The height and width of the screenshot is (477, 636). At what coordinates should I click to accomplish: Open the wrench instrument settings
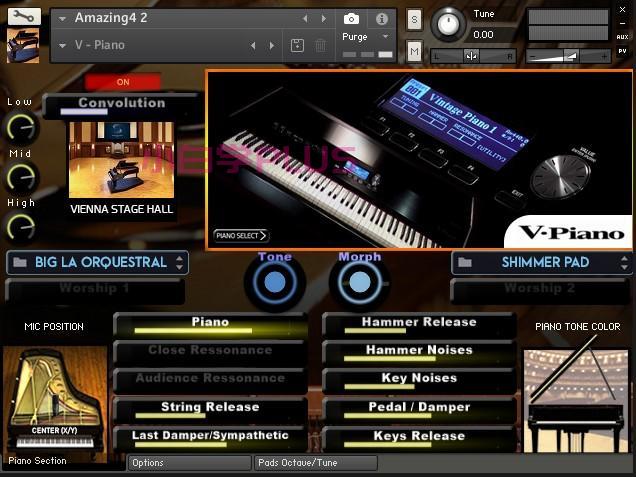24,17
